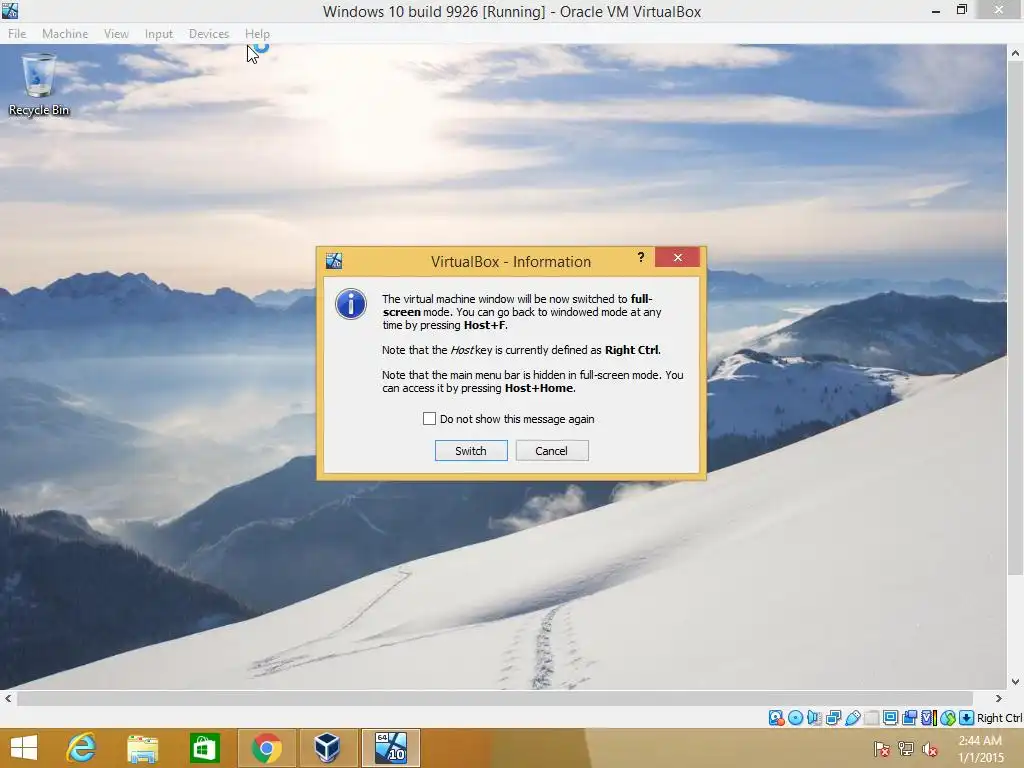
Task: Click the hard disk activity indicator icon
Action: point(776,718)
